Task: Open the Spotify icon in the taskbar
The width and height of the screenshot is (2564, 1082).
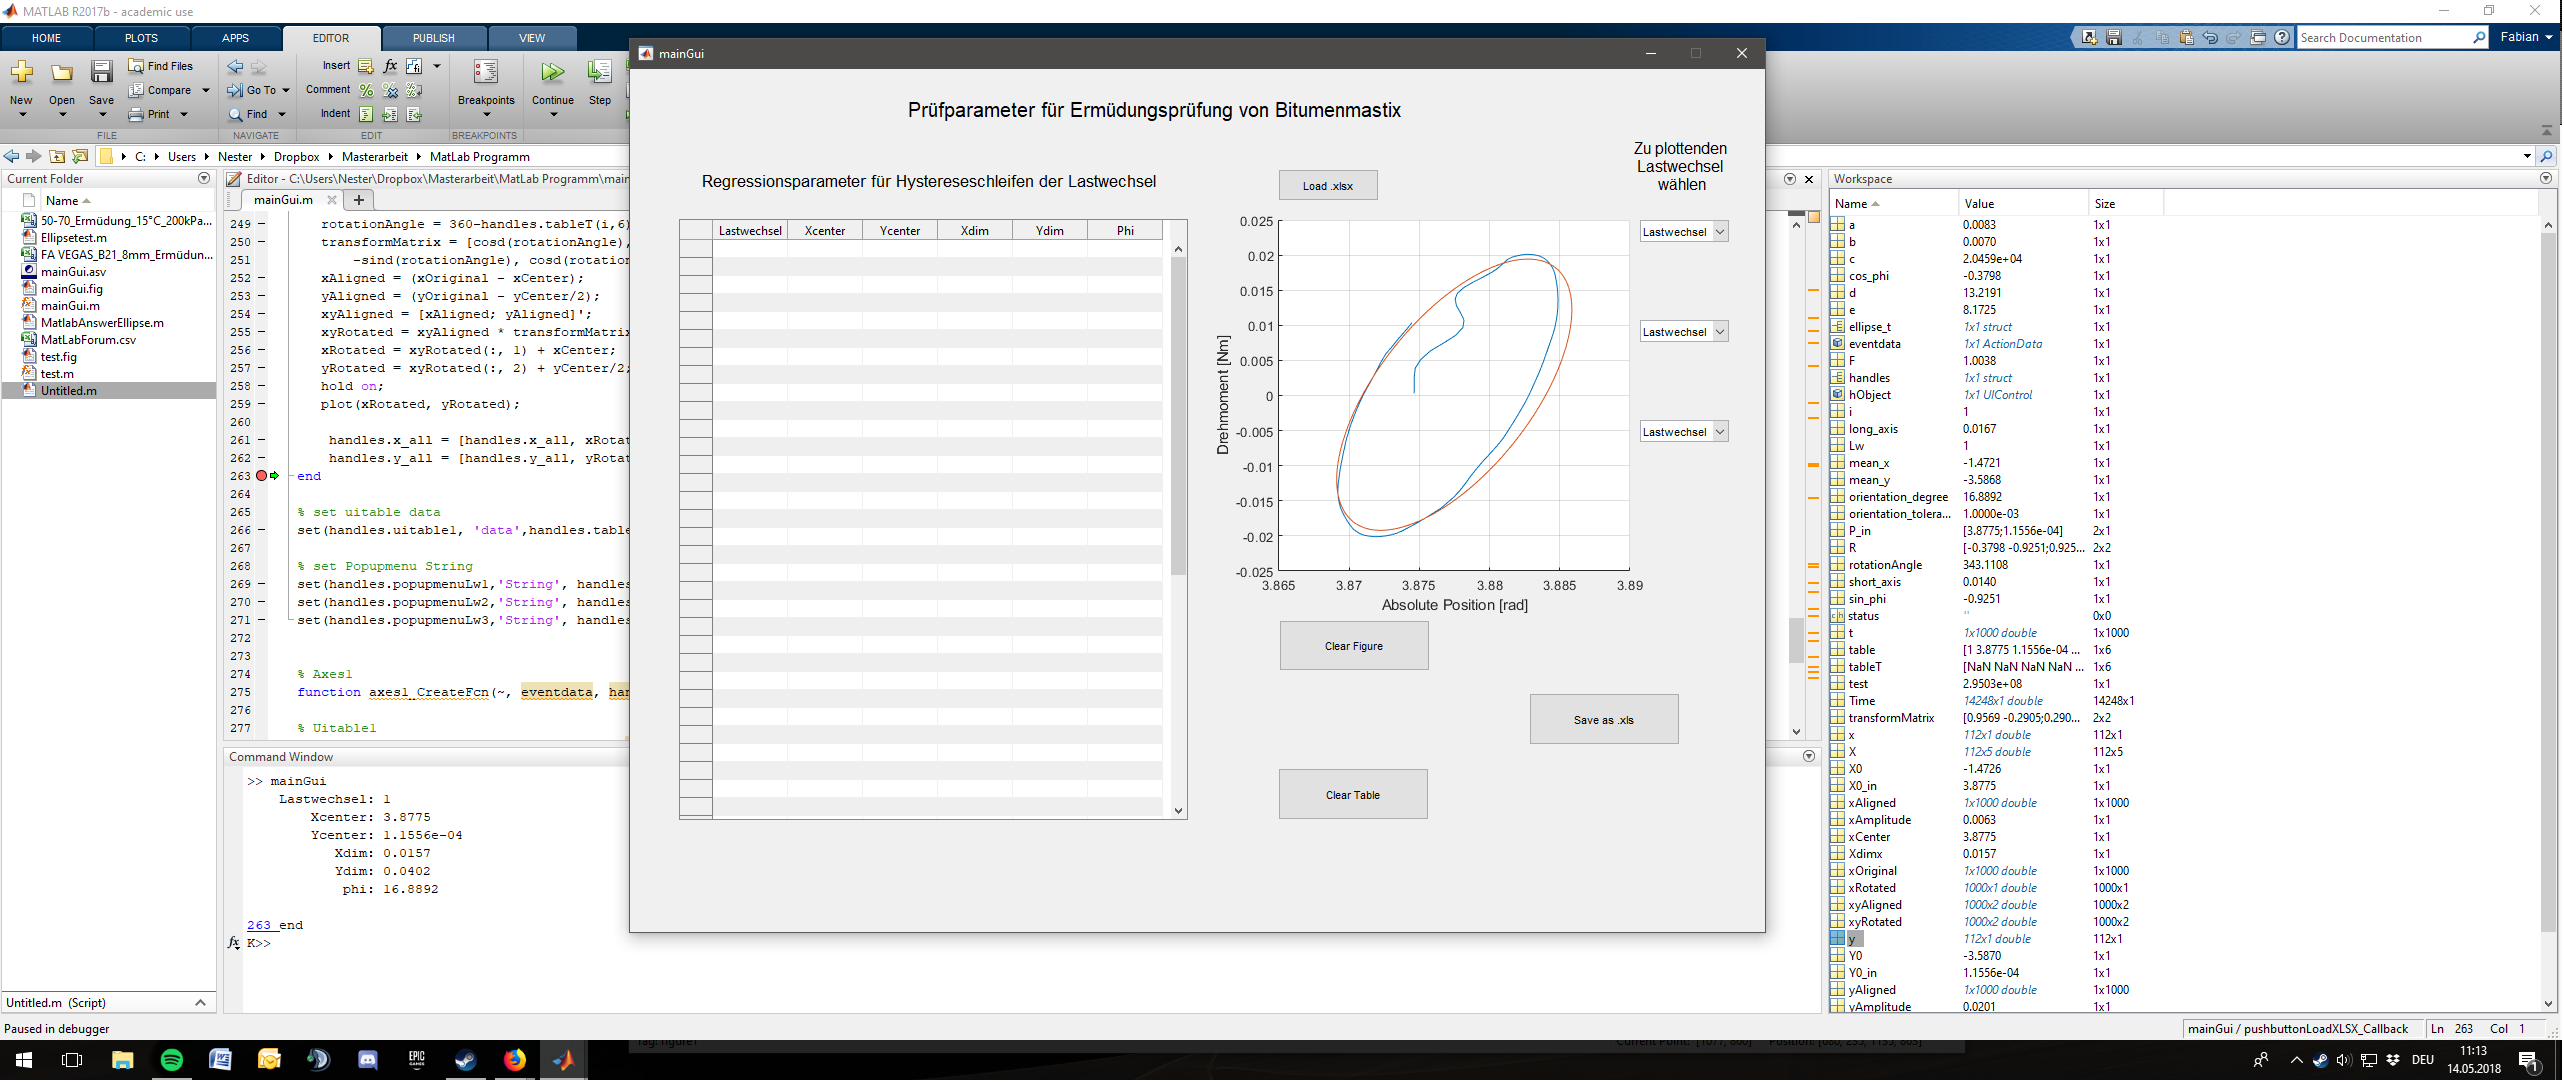Action: 172,1060
